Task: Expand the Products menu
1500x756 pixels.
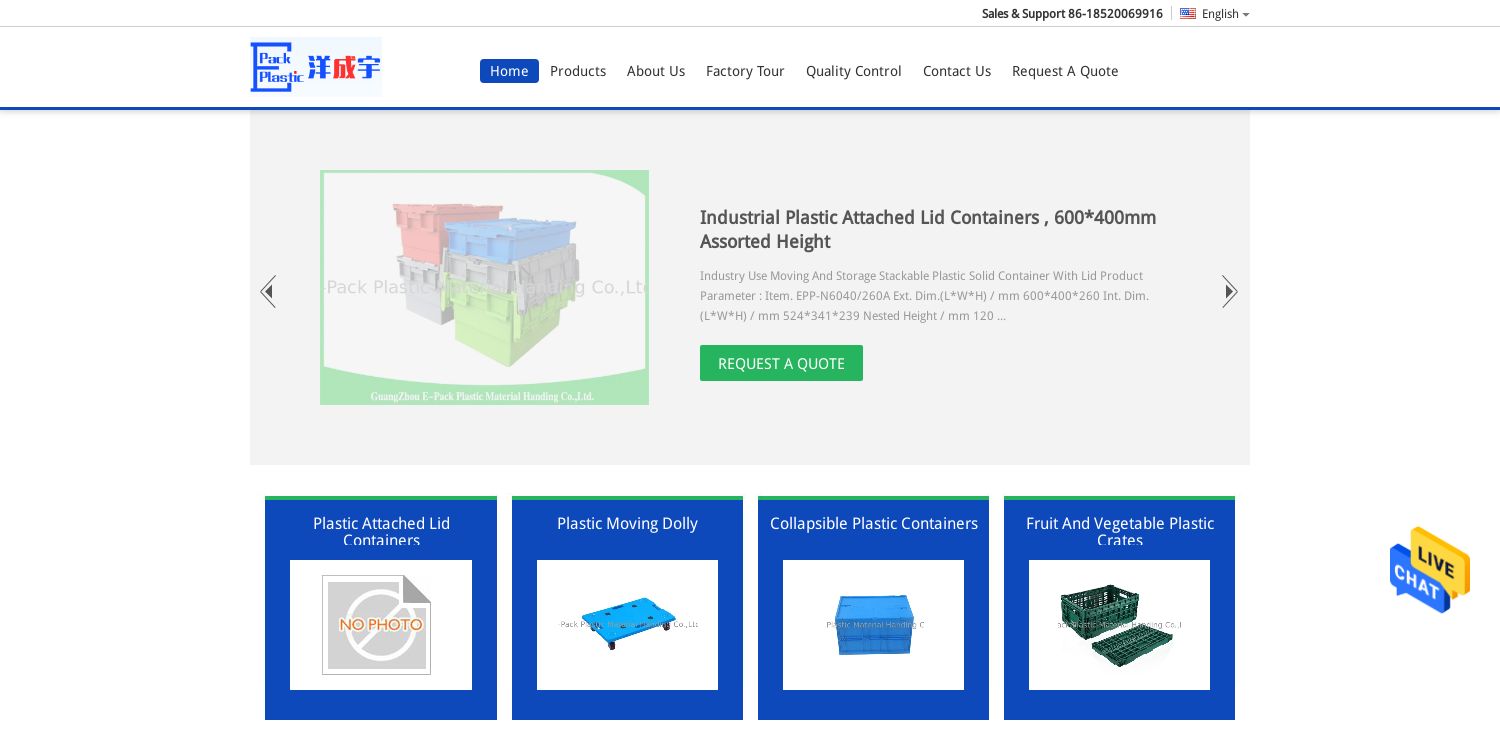Action: pyautogui.click(x=578, y=71)
